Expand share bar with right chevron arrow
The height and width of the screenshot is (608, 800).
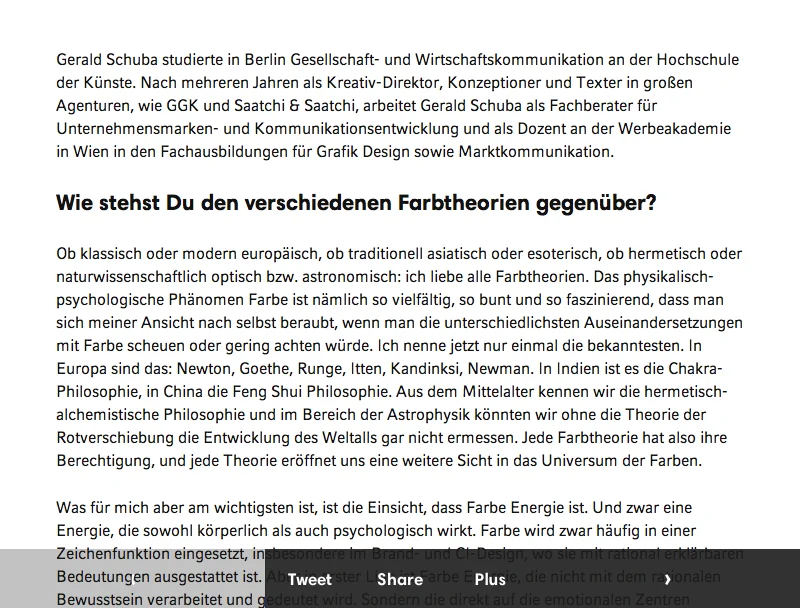click(x=667, y=579)
